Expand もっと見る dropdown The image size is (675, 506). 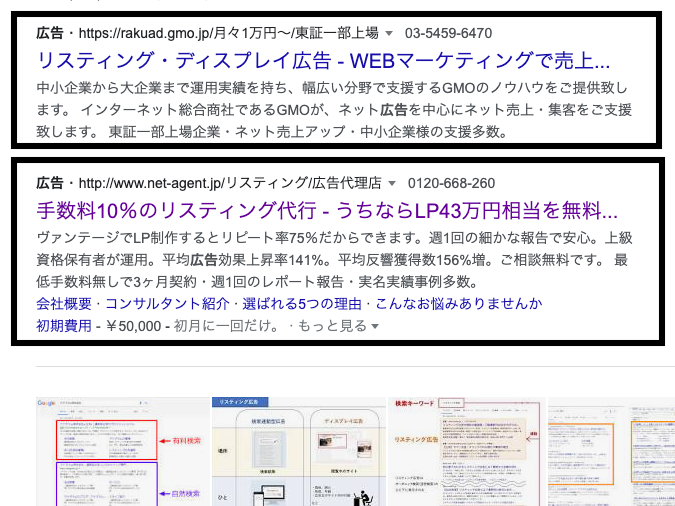point(338,326)
